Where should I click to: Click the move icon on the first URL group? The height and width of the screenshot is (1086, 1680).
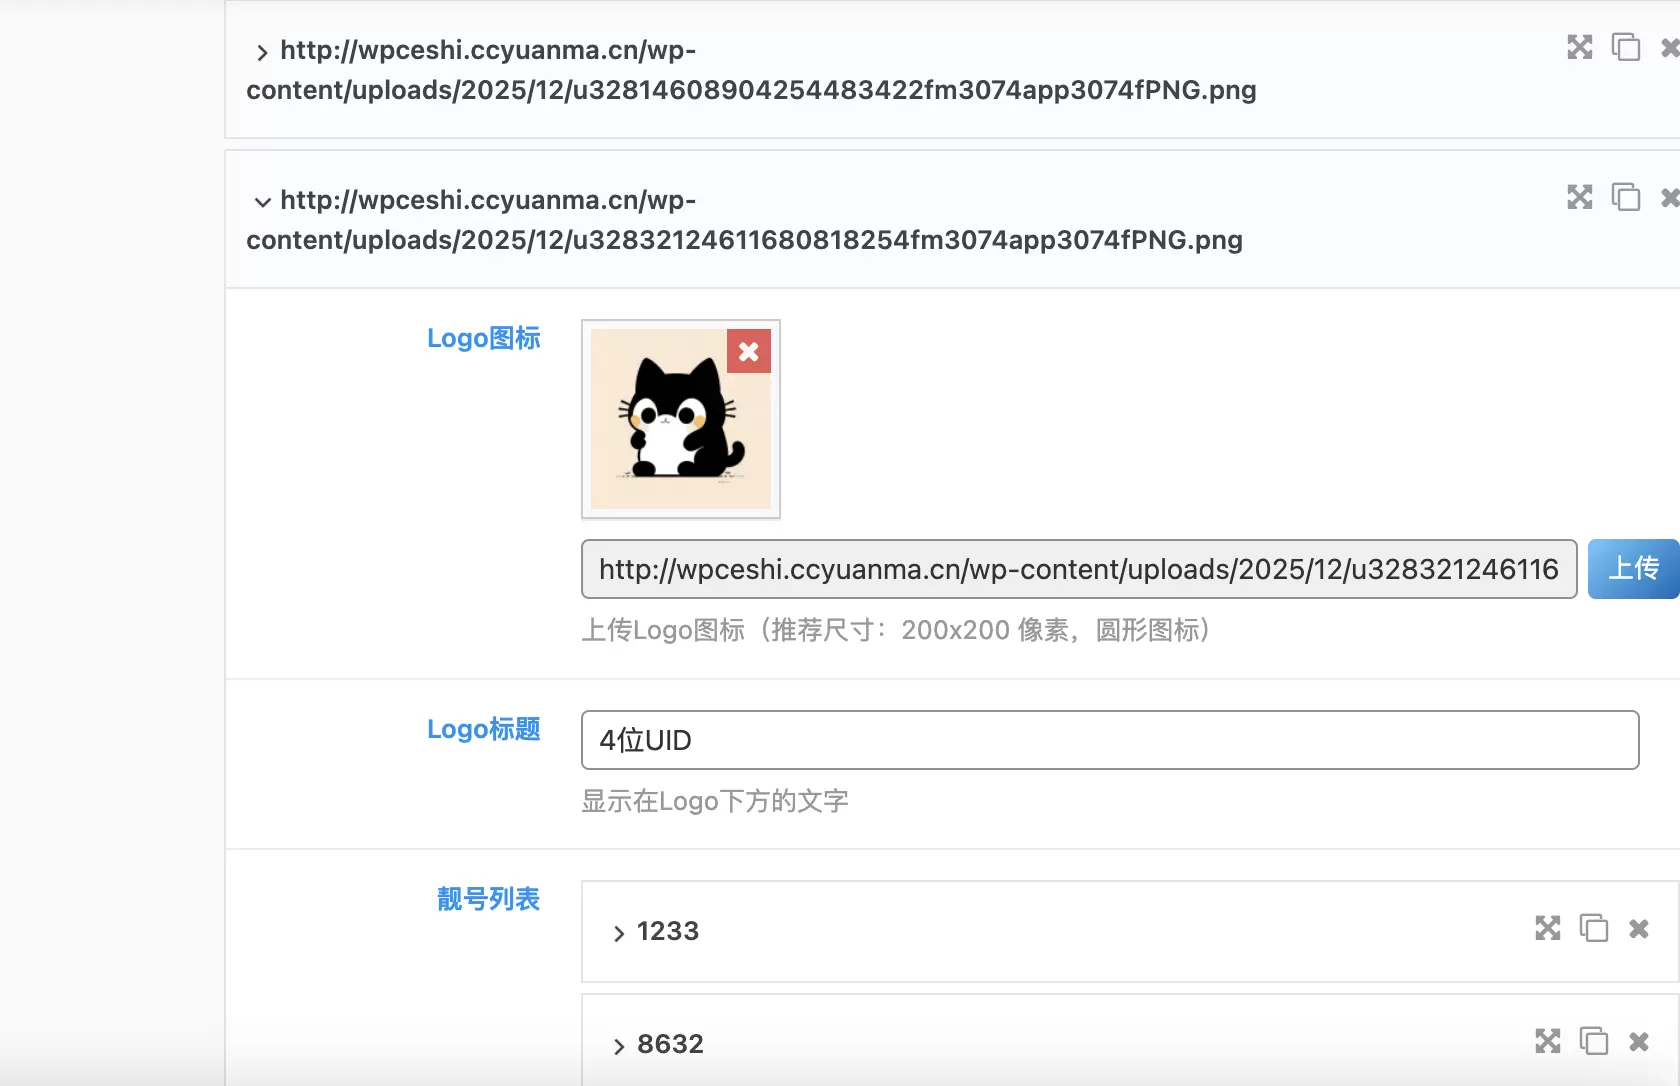pos(1580,47)
